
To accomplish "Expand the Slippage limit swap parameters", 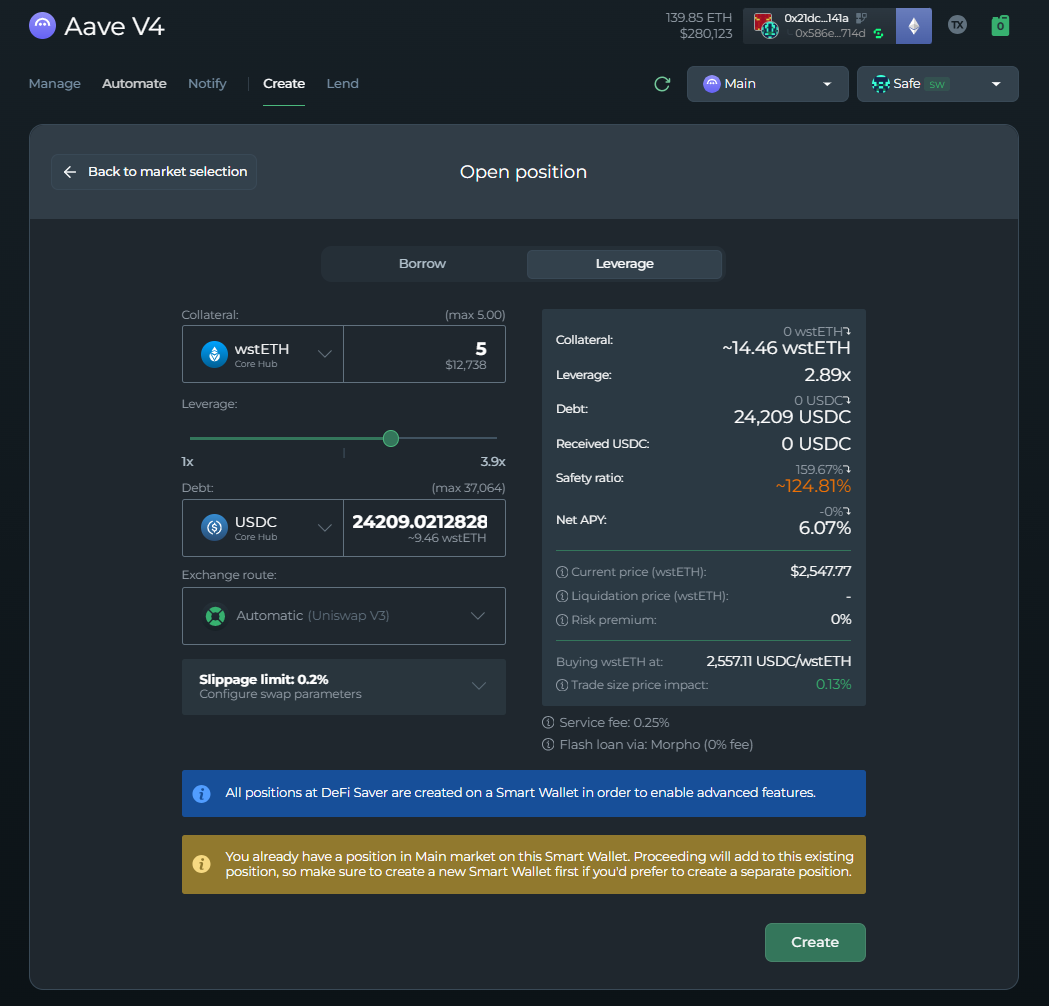I will 343,687.
